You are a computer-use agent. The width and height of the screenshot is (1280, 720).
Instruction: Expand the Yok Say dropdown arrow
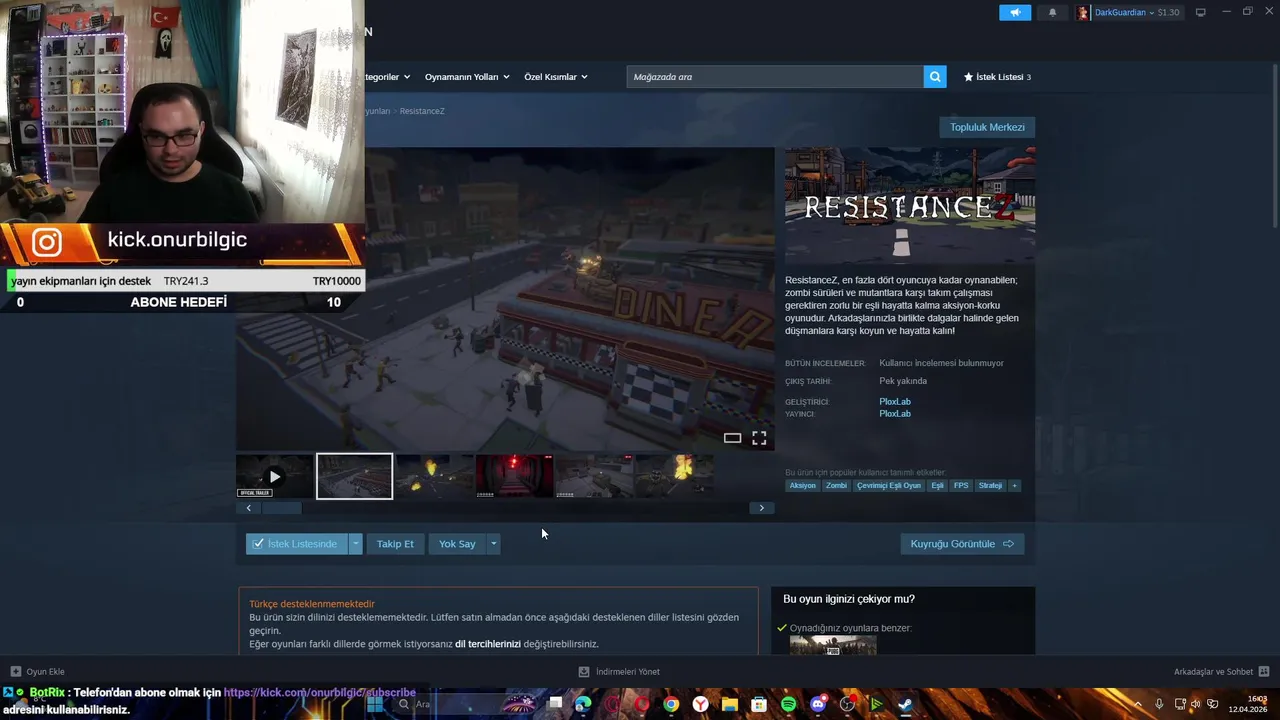(493, 544)
